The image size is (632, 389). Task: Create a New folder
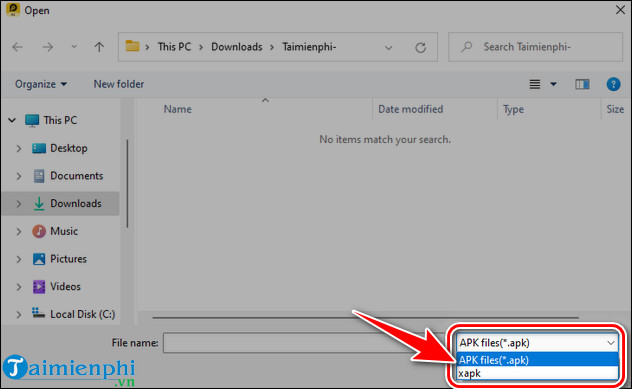pyautogui.click(x=119, y=84)
